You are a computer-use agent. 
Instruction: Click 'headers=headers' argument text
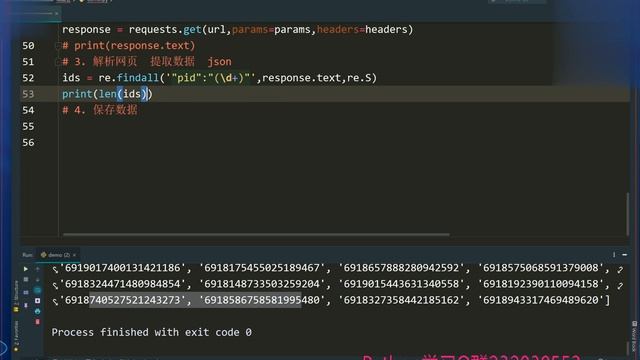point(362,29)
